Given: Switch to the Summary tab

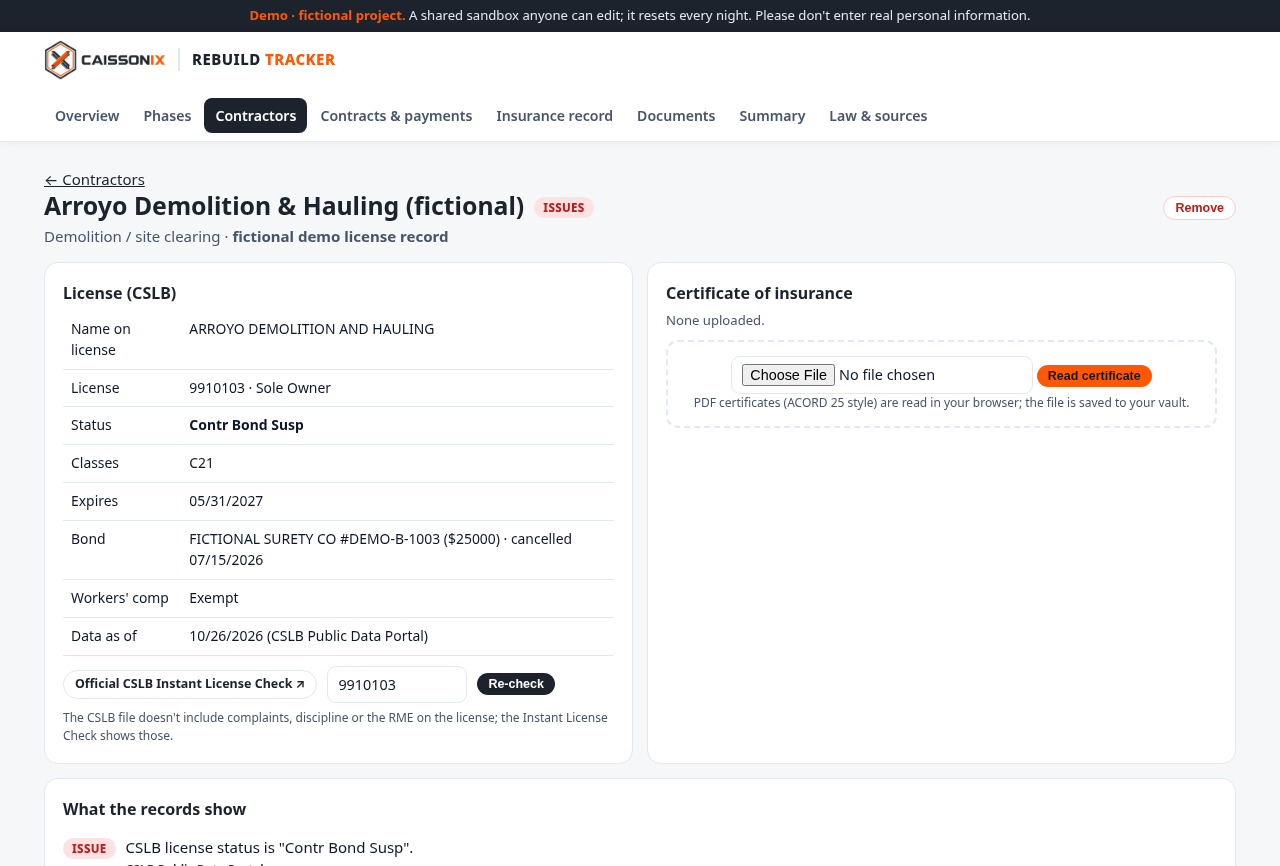Looking at the screenshot, I should point(772,116).
